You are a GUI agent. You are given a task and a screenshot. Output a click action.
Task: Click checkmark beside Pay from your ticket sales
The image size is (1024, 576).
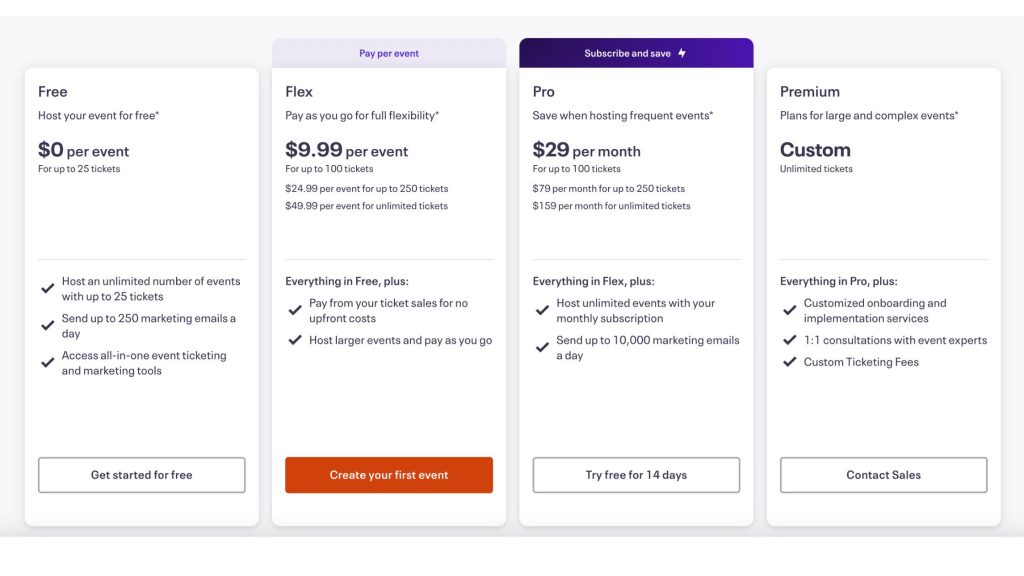click(295, 310)
